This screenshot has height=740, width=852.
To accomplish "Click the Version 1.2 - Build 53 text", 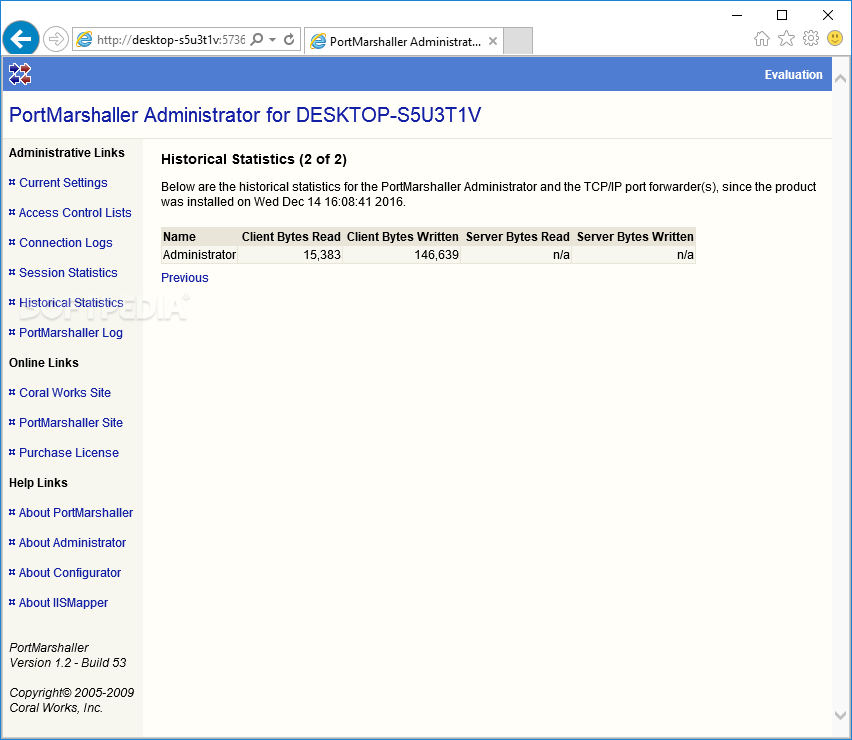I will point(68,663).
